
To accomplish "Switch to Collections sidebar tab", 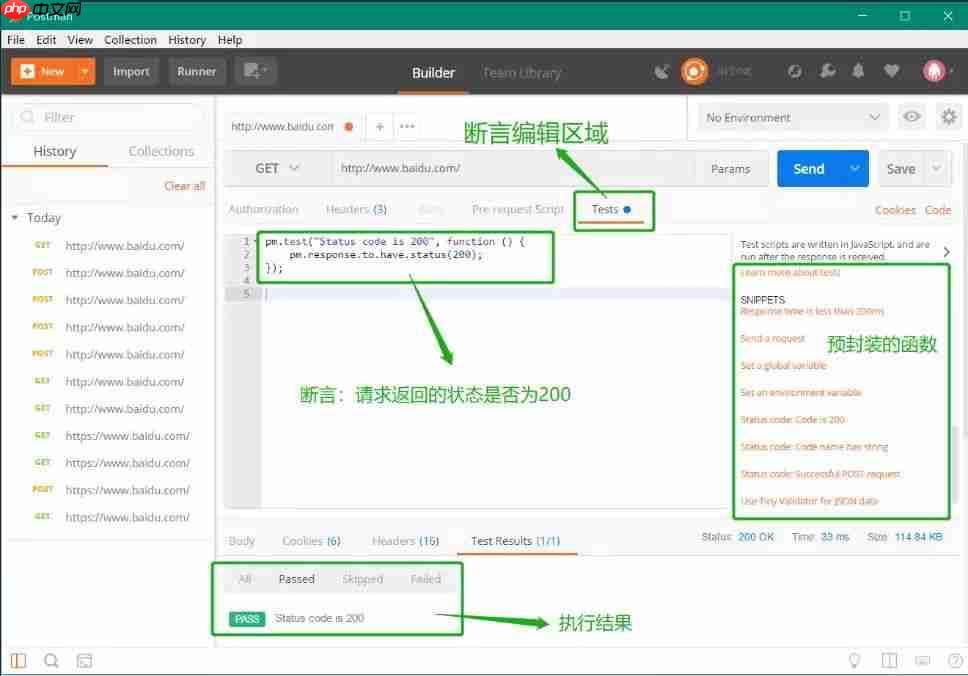I will [161, 151].
